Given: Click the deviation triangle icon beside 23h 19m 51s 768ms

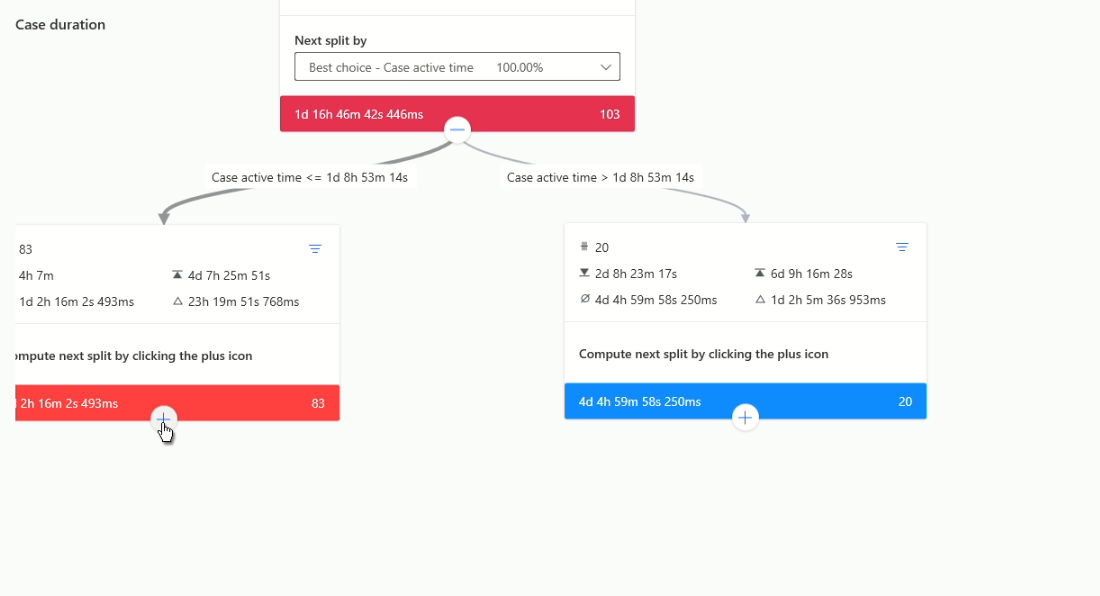Looking at the screenshot, I should click(x=178, y=301).
